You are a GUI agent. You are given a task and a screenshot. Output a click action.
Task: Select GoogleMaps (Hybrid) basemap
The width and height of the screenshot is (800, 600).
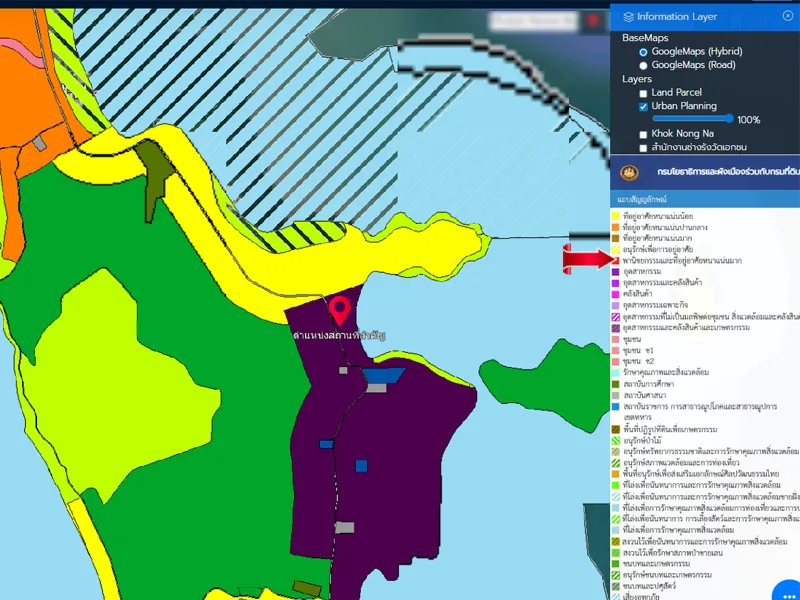(x=643, y=51)
